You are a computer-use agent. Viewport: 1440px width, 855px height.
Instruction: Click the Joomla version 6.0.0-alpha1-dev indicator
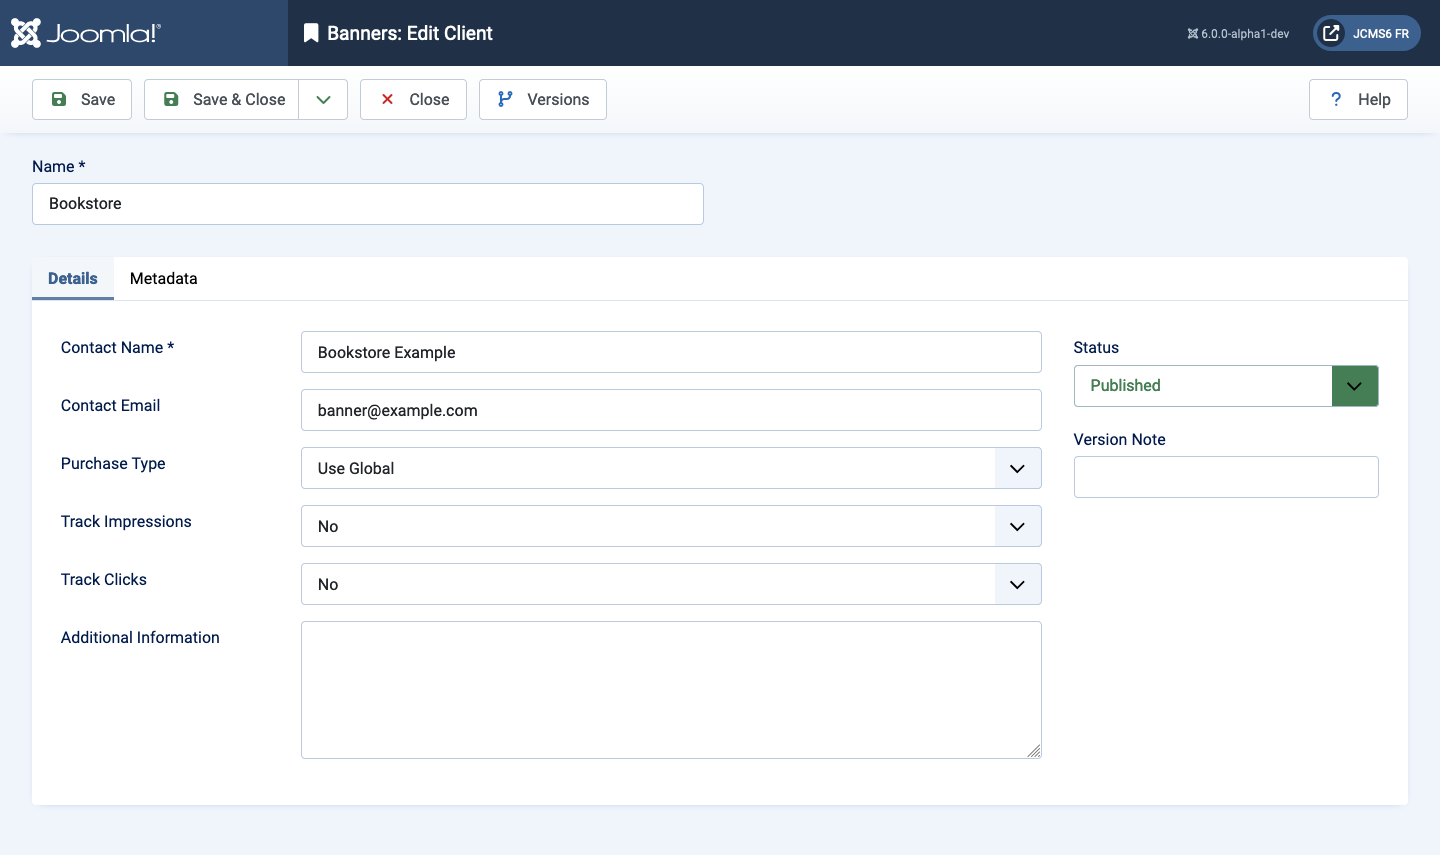(x=1238, y=34)
